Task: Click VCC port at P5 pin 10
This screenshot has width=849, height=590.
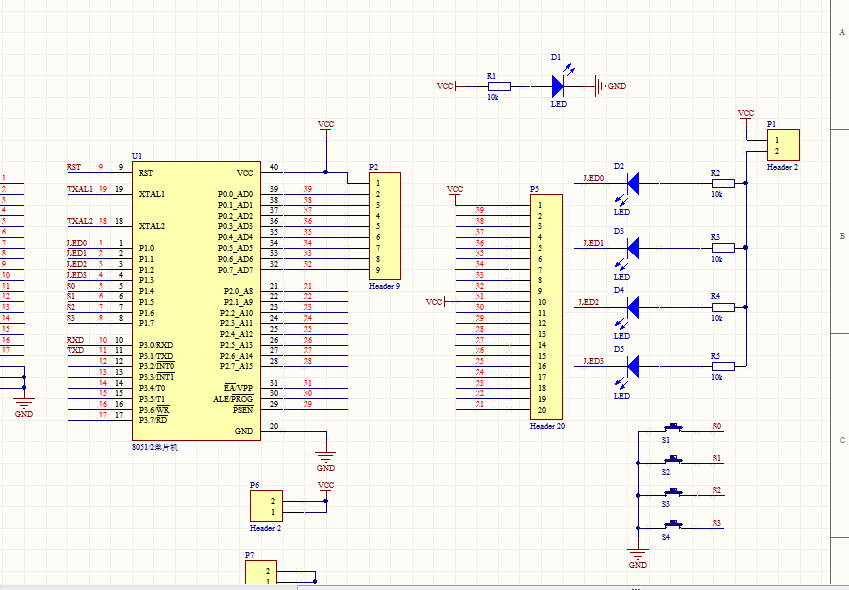Action: coord(435,302)
